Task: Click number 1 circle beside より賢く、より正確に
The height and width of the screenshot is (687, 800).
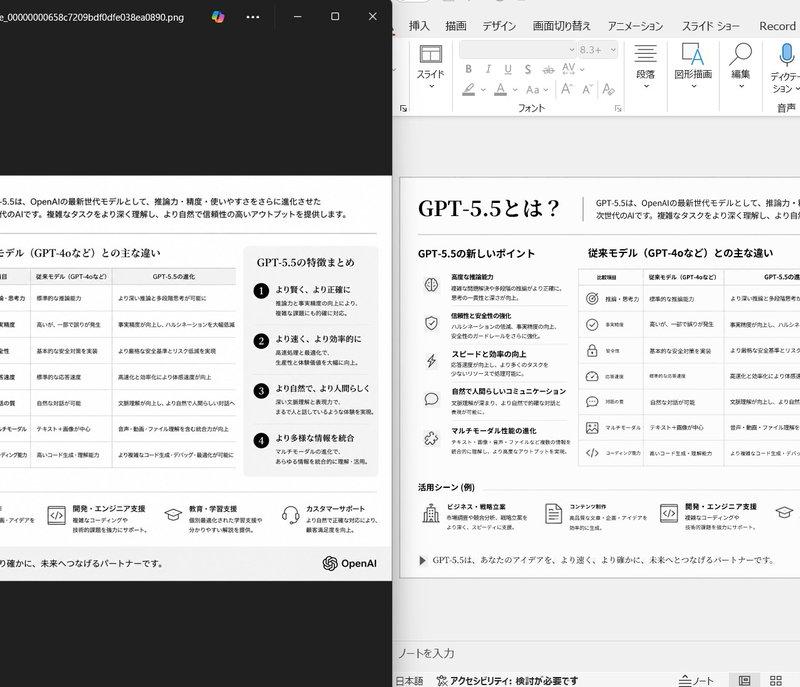Action: coord(261,291)
